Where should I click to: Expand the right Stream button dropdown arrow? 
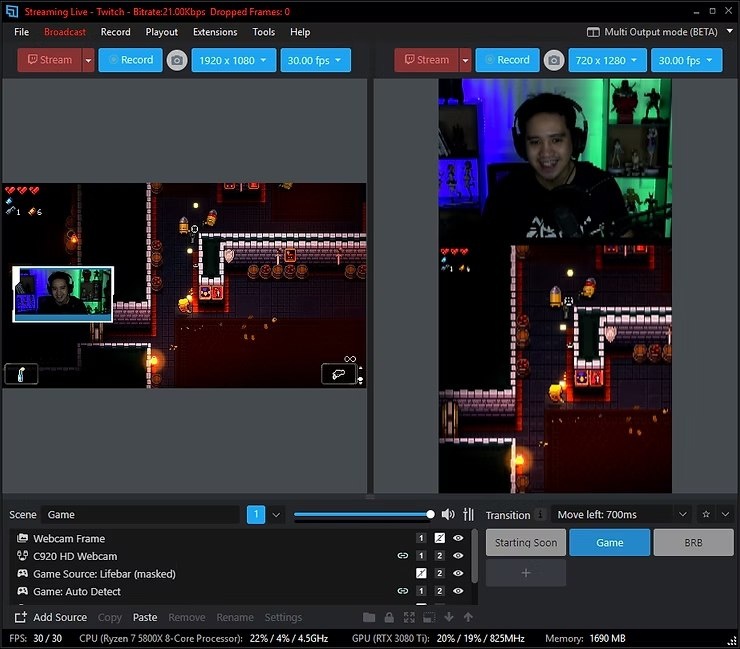pyautogui.click(x=465, y=60)
